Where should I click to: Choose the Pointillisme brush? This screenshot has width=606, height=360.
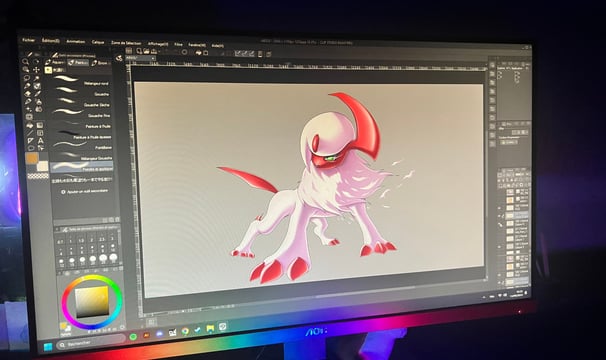[x=82, y=146]
